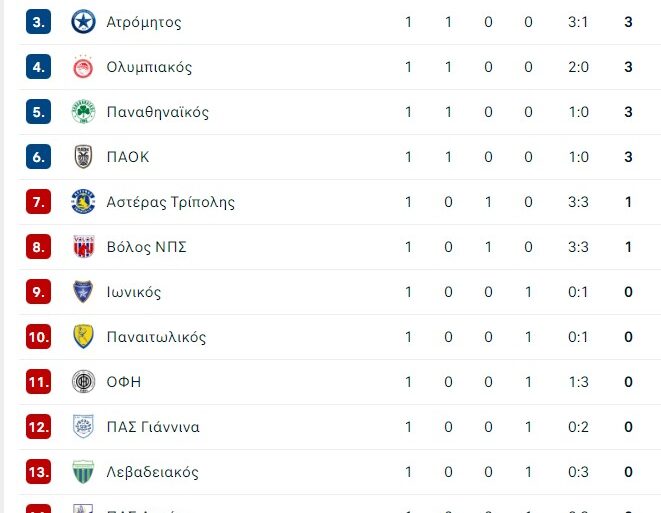Select the Παναθηναϊκός team name

click(x=157, y=112)
